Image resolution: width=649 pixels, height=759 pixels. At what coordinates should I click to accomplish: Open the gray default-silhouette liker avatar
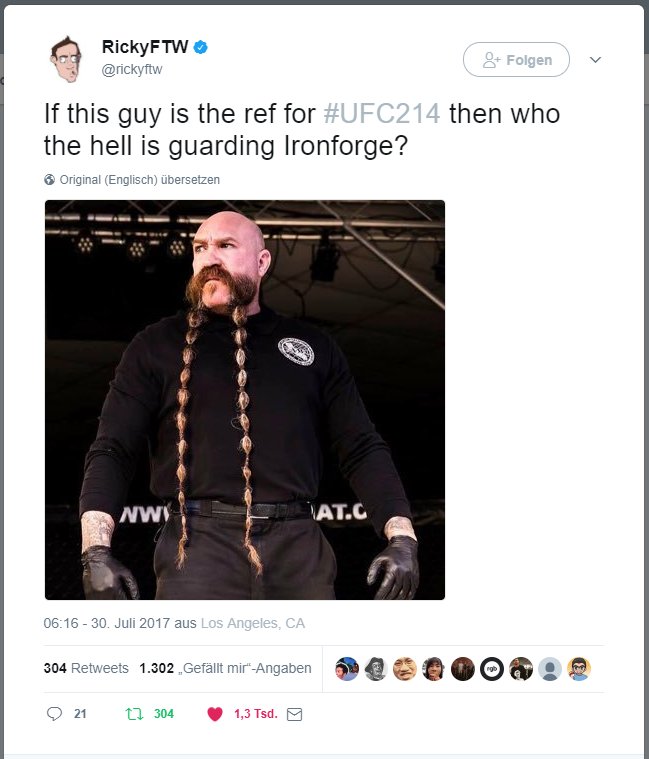550,669
